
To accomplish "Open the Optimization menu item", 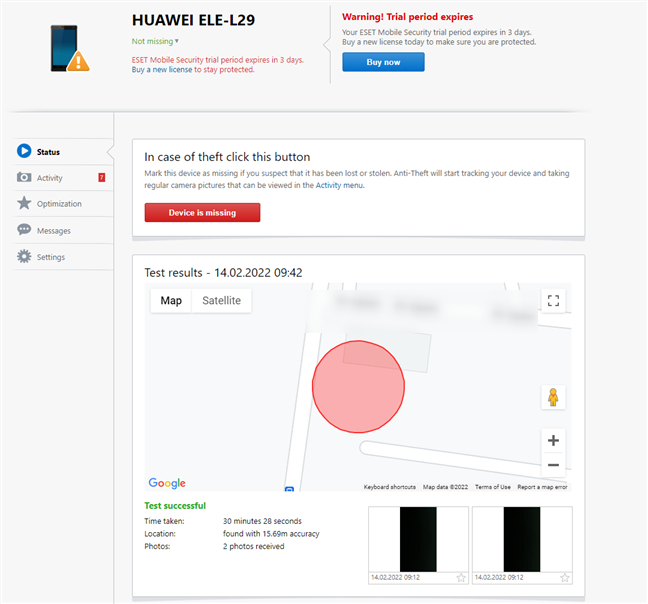I will pyautogui.click(x=63, y=204).
